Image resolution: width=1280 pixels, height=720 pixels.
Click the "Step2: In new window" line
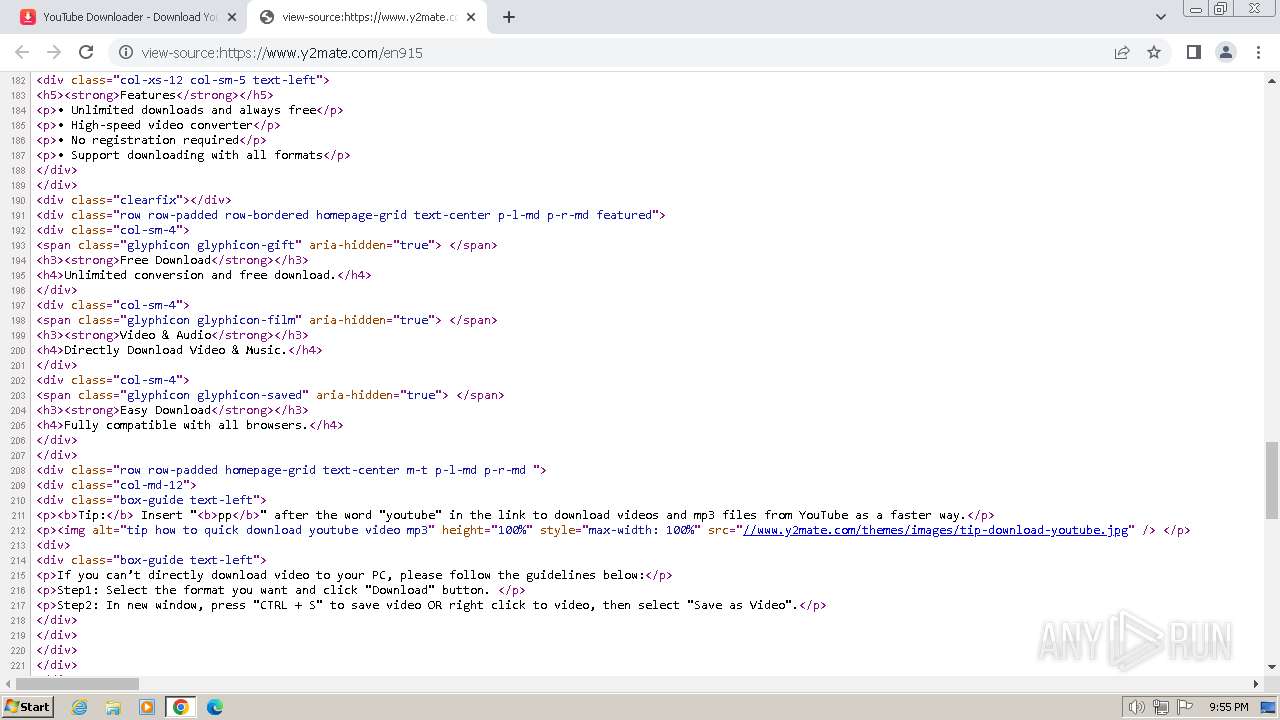coord(432,605)
